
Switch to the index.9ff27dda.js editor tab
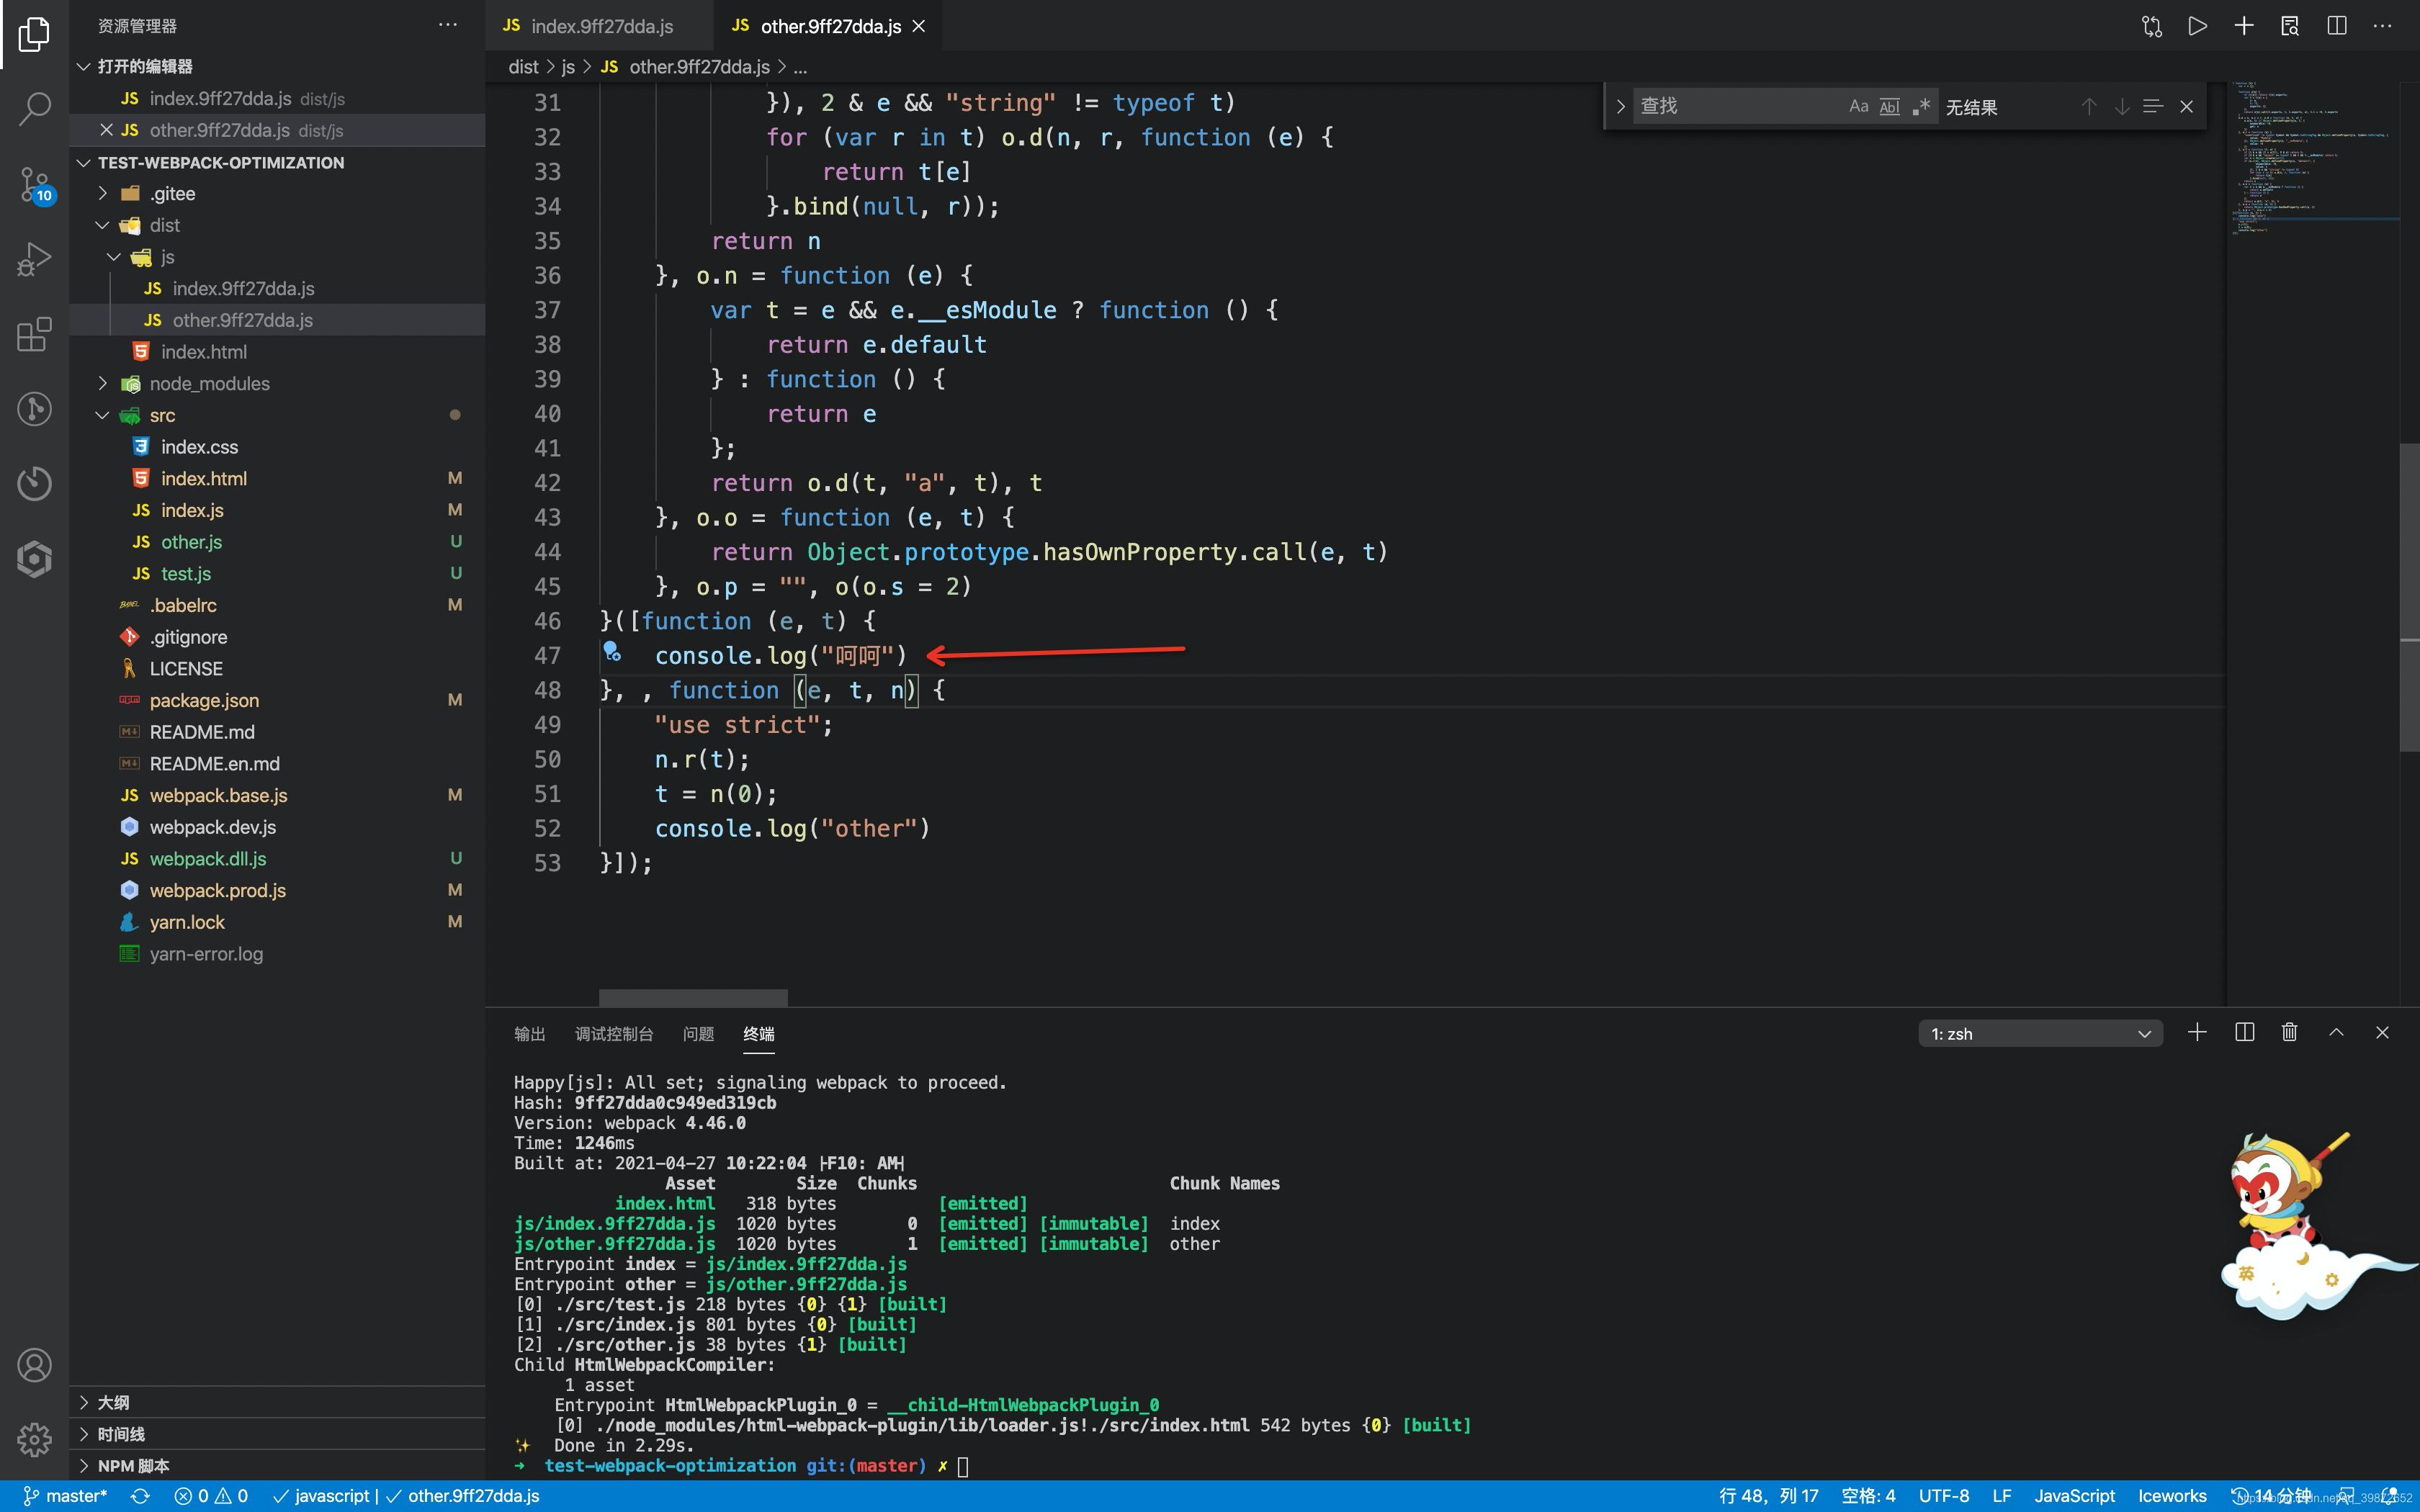[x=600, y=26]
